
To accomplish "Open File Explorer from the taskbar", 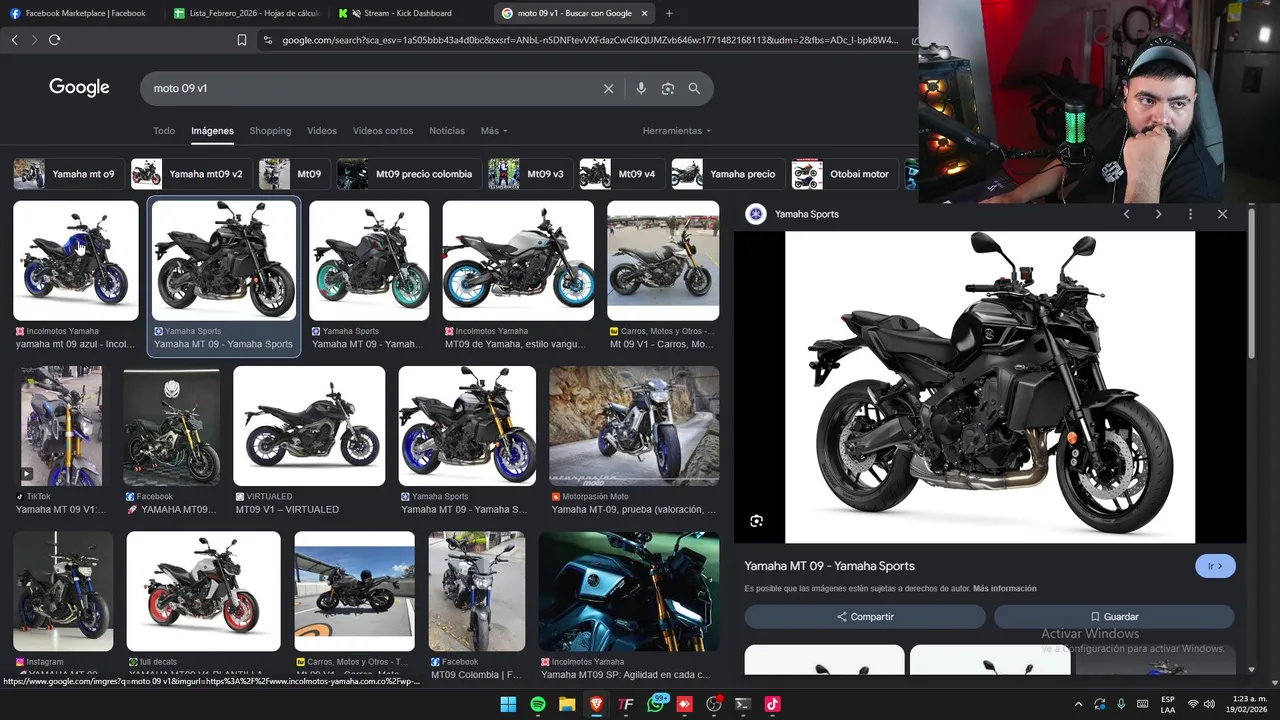I will click(x=567, y=704).
